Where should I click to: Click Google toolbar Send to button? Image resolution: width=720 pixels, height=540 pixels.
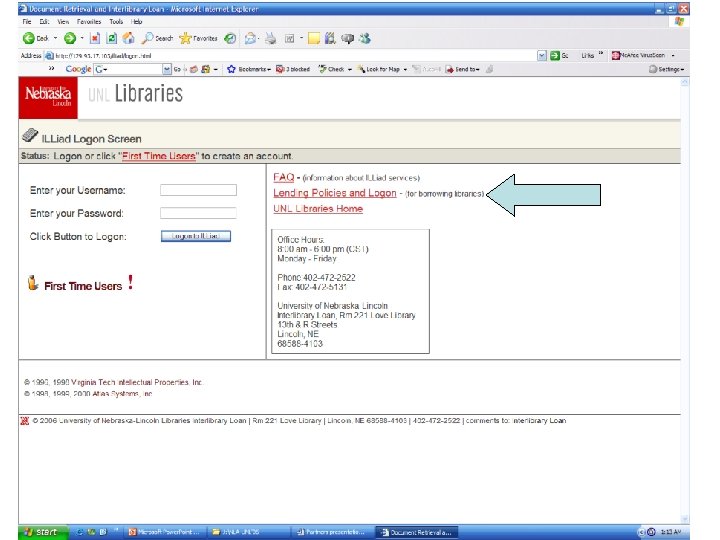tap(462, 69)
